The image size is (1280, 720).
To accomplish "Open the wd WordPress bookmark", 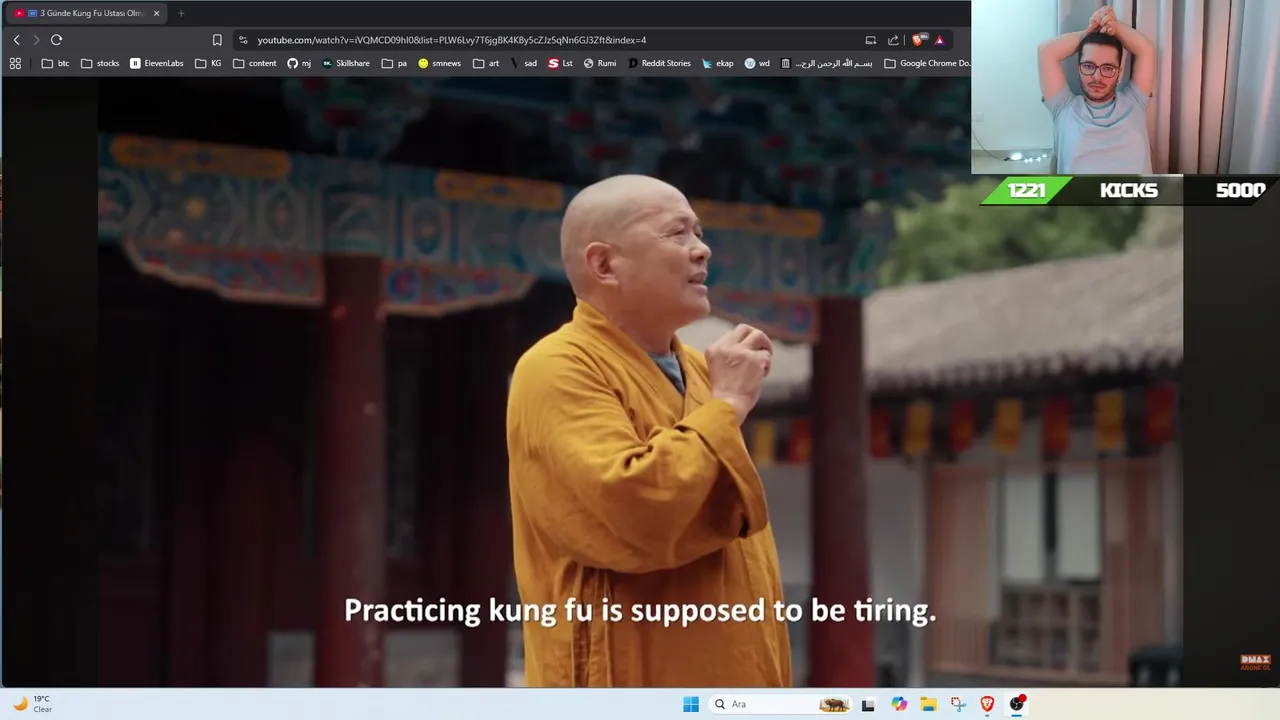I will 757,63.
